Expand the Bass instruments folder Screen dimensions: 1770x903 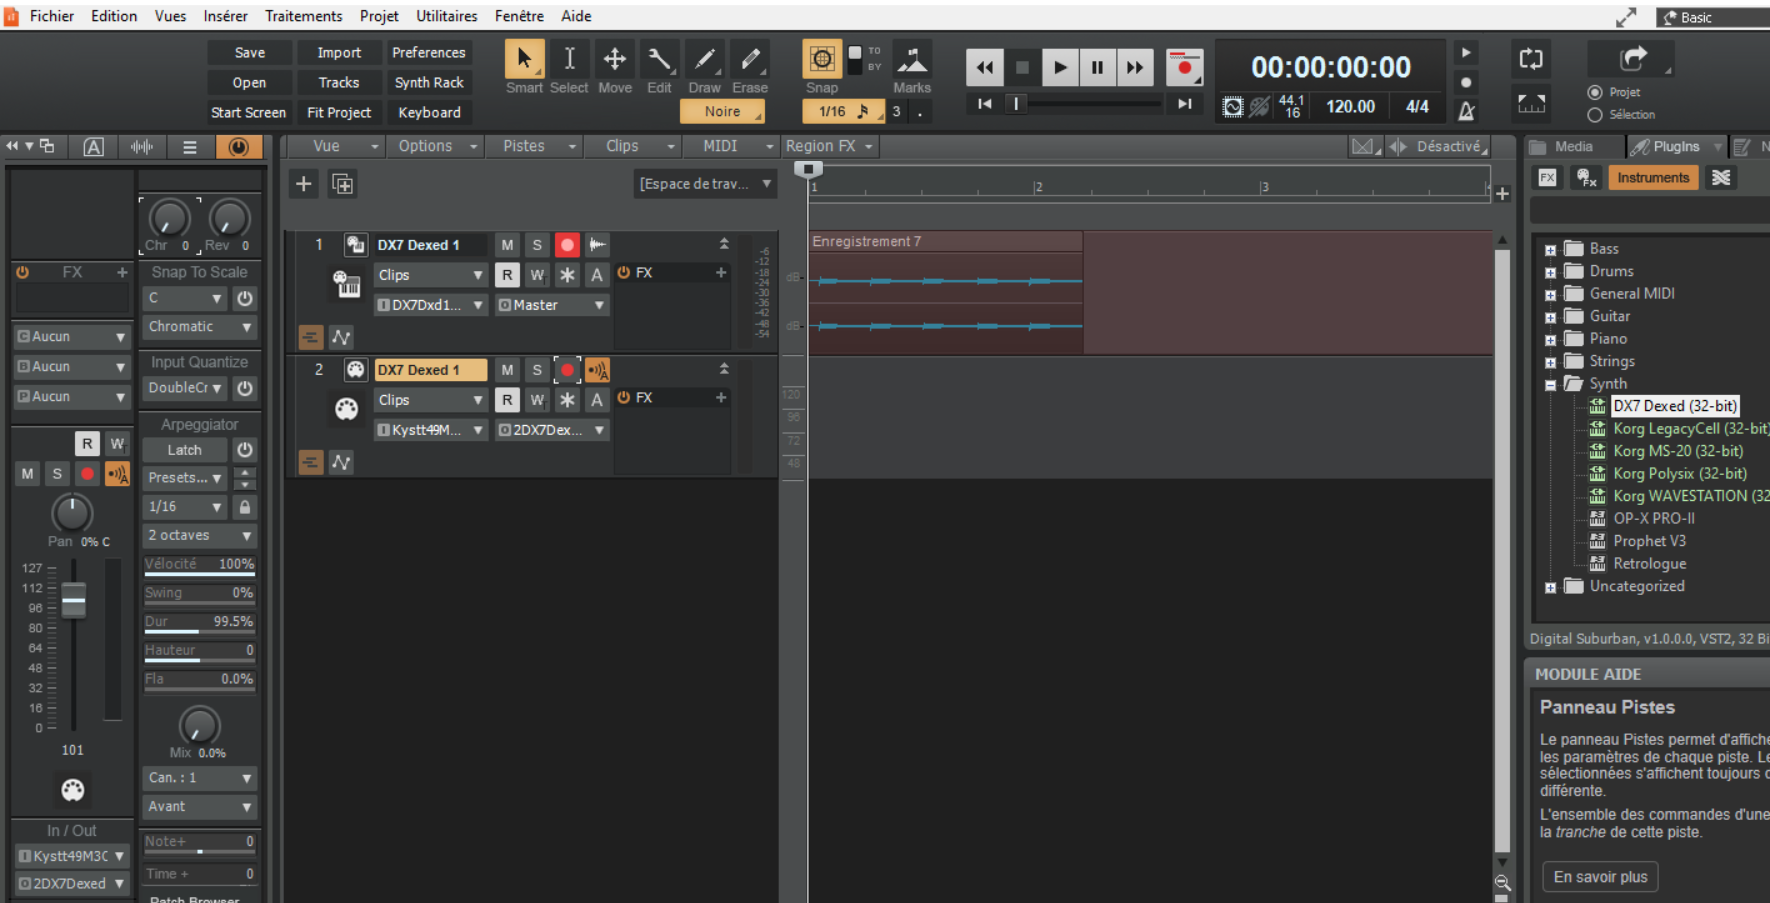[1550, 250]
